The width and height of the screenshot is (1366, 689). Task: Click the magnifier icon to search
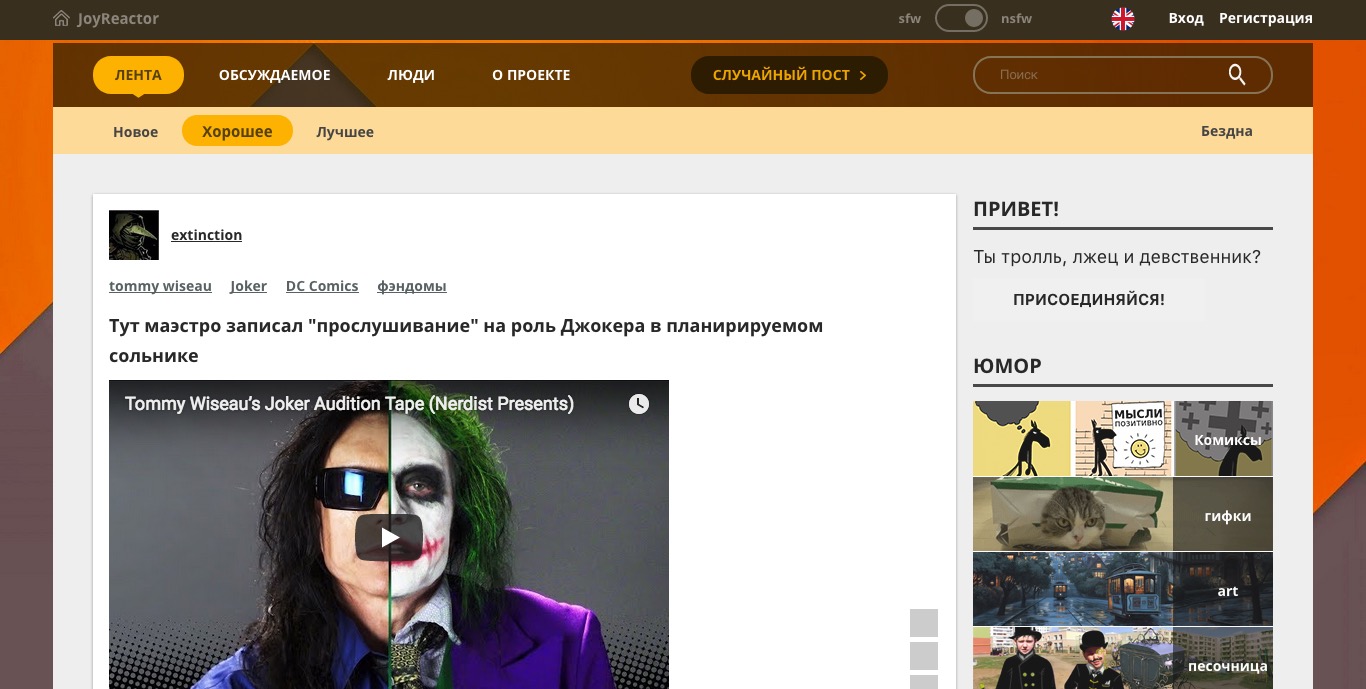point(1236,74)
